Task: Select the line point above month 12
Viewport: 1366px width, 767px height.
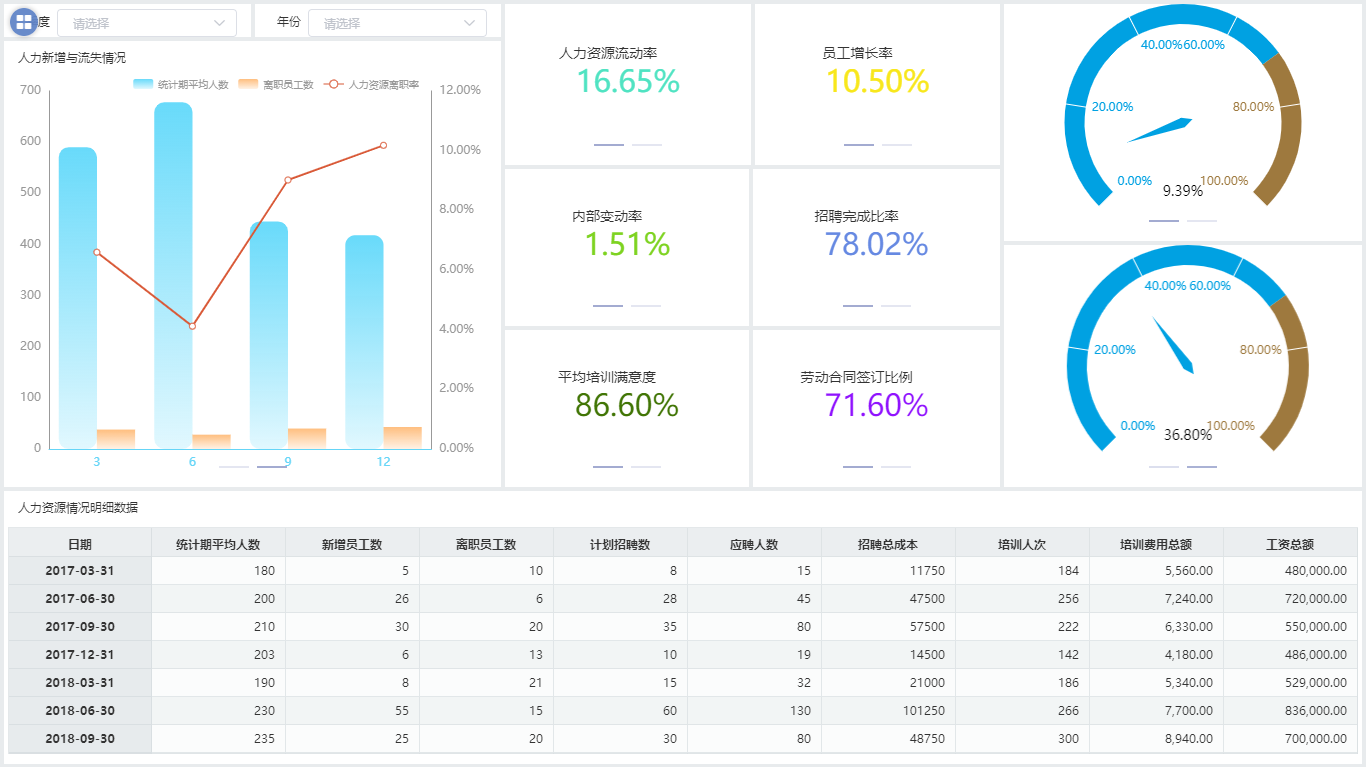Action: (383, 146)
